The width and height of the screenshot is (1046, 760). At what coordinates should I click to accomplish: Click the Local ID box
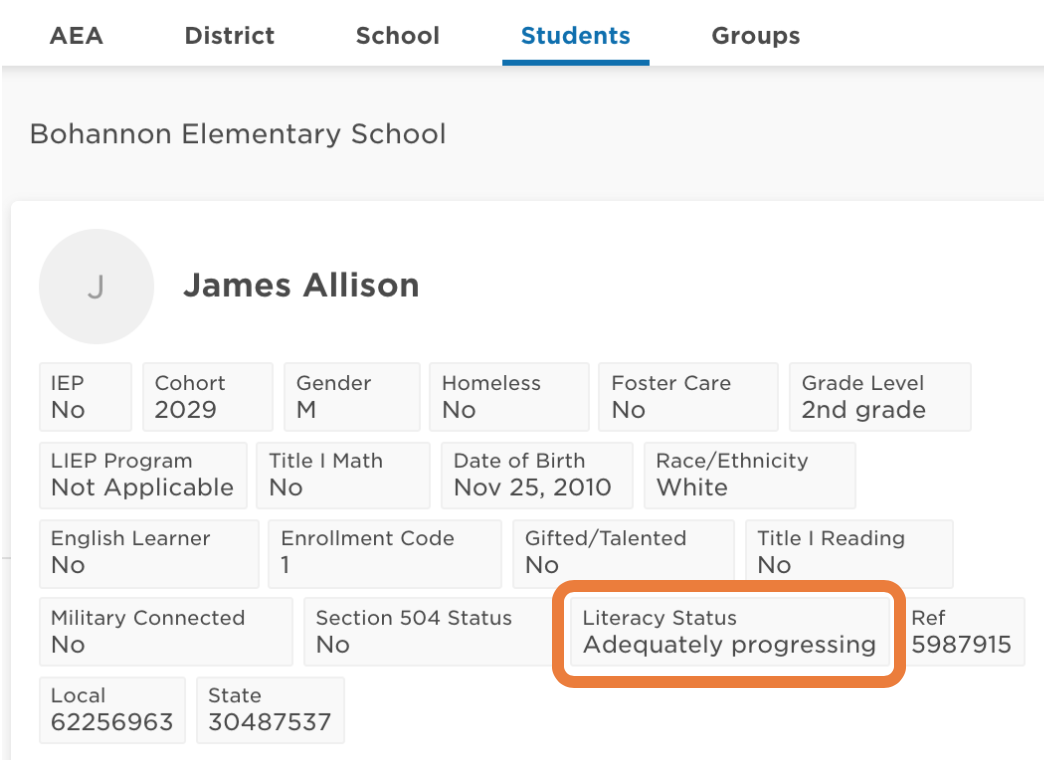tap(112, 710)
